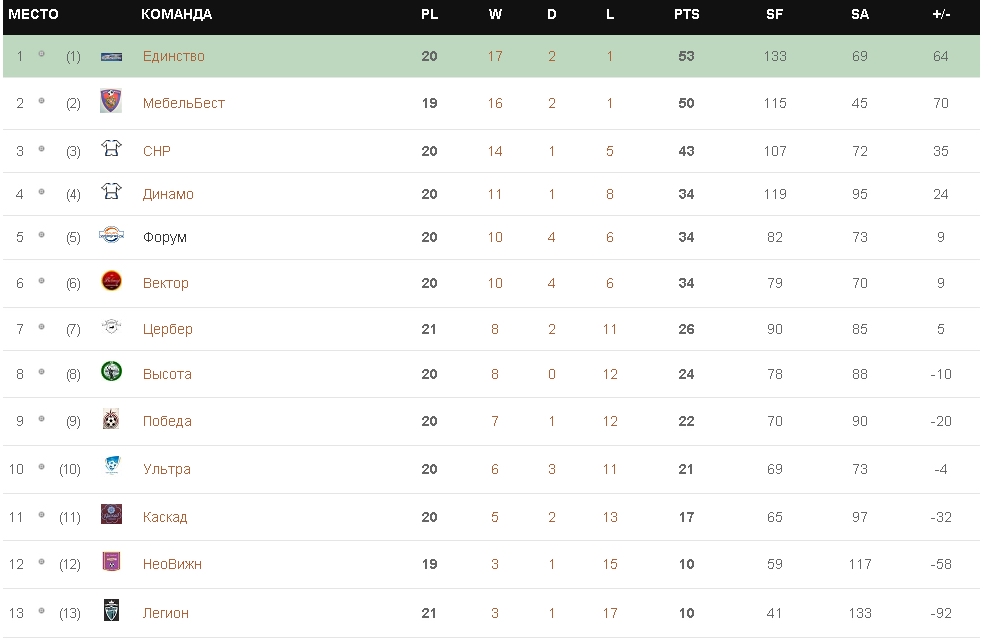Open the Ультра team link
The width and height of the screenshot is (991, 639).
point(166,469)
